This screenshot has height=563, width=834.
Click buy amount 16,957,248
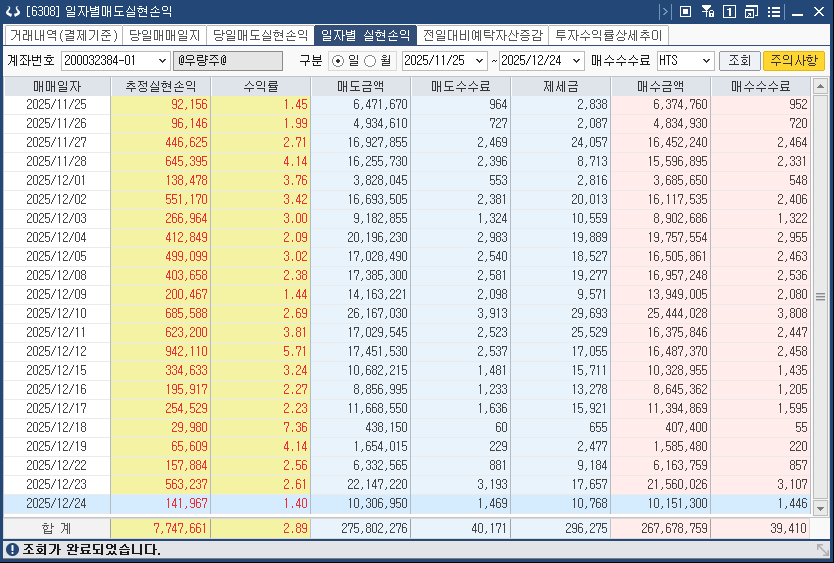(678, 276)
